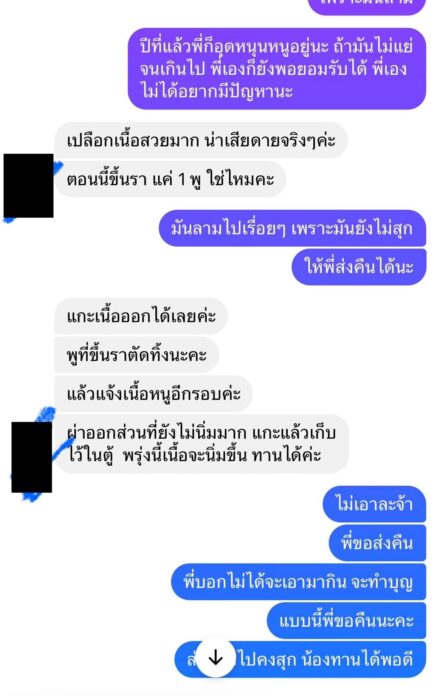Tap the bottom bubble ending 'น้องทานได้พอดี'

tap(300, 660)
